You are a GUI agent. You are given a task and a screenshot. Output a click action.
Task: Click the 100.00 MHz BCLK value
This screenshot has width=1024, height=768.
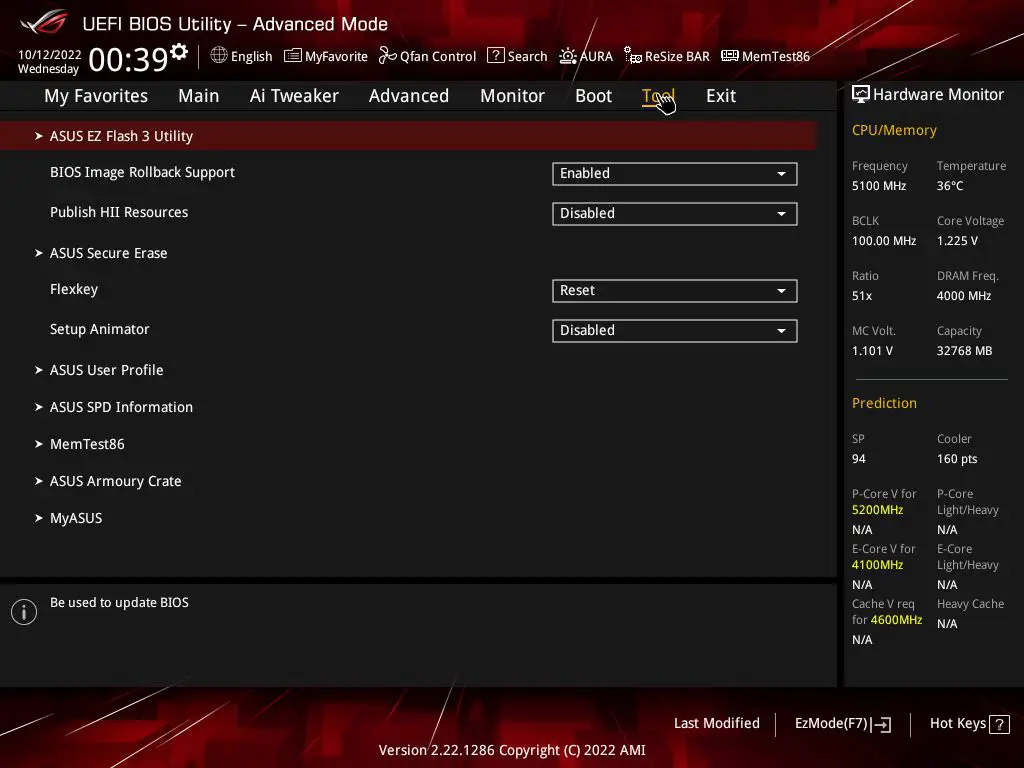pyautogui.click(x=884, y=240)
